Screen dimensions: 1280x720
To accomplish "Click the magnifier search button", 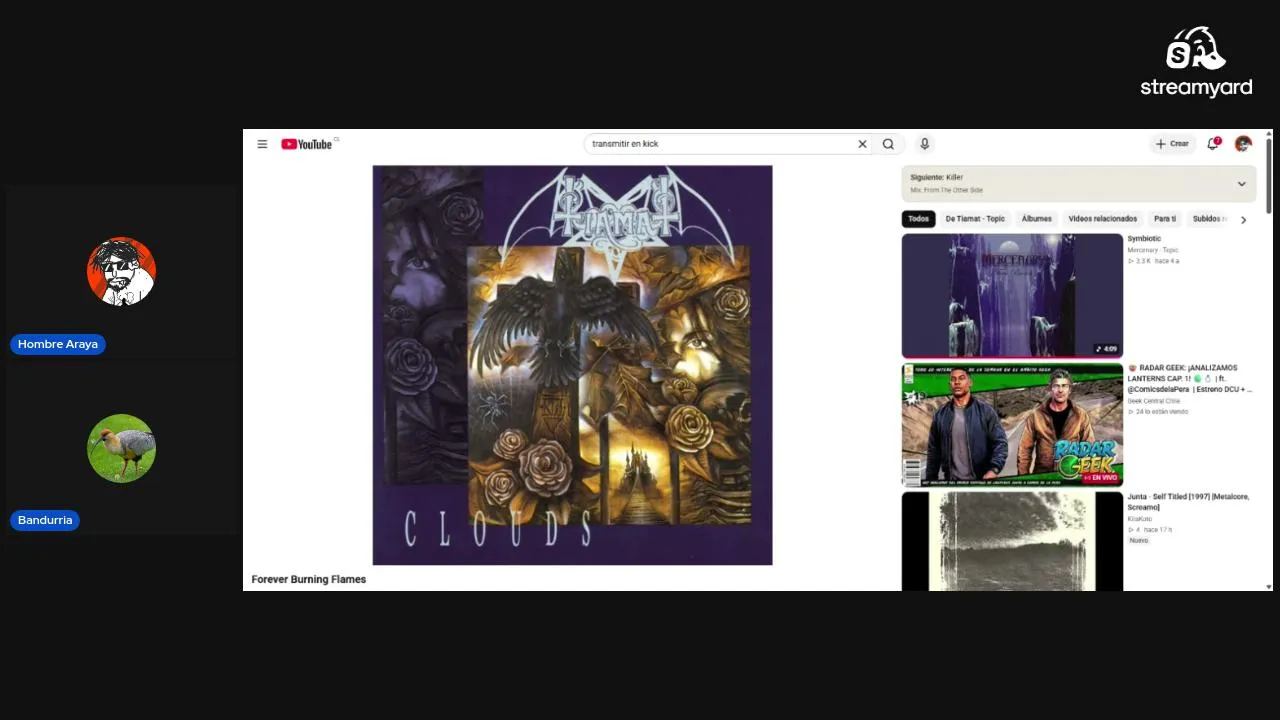I will (888, 144).
